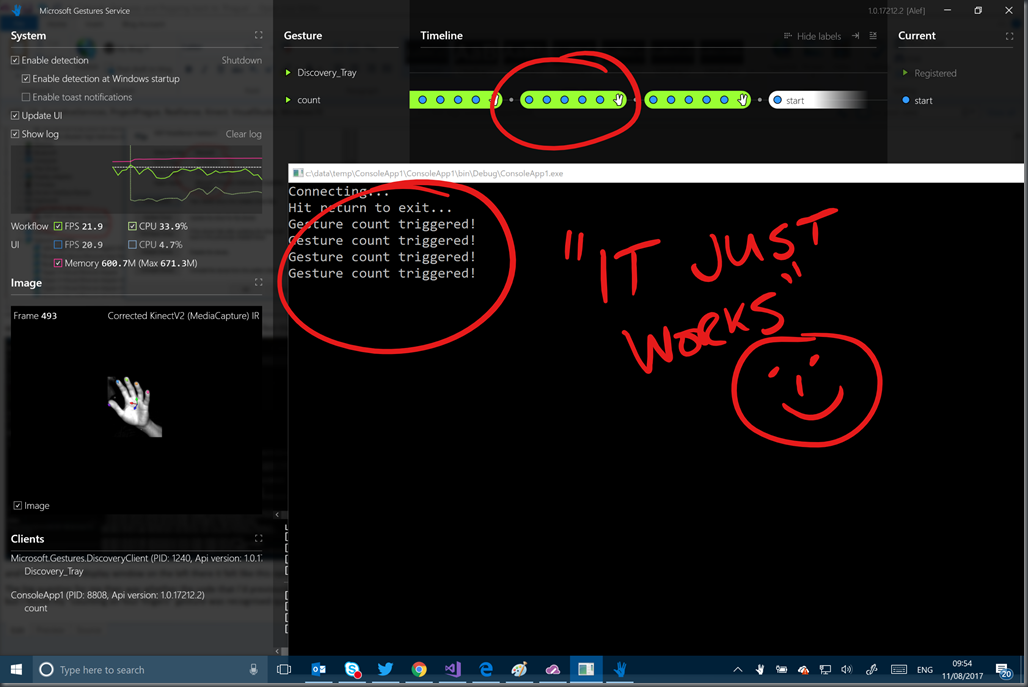
Task: Expand the Registered item in the Current panel
Action: coord(905,73)
